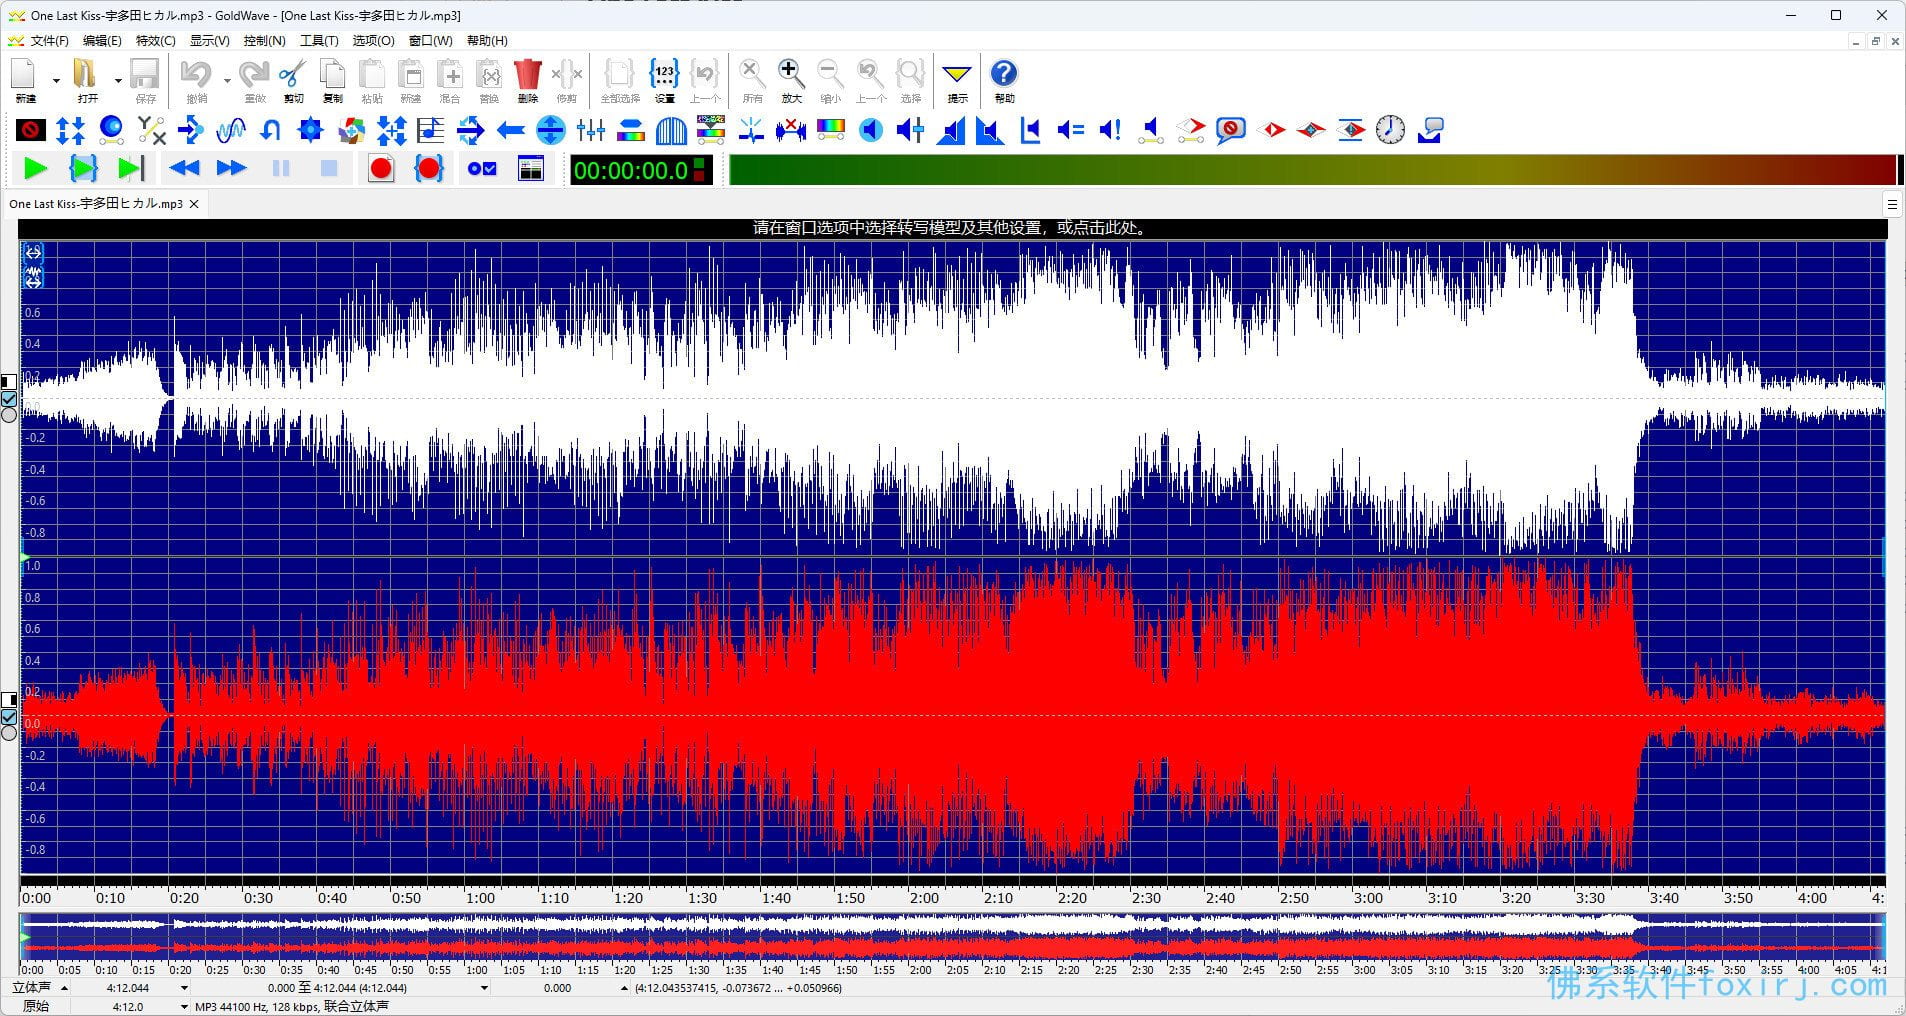
Task: Click the 剪切 scissors icon
Action: coord(293,80)
